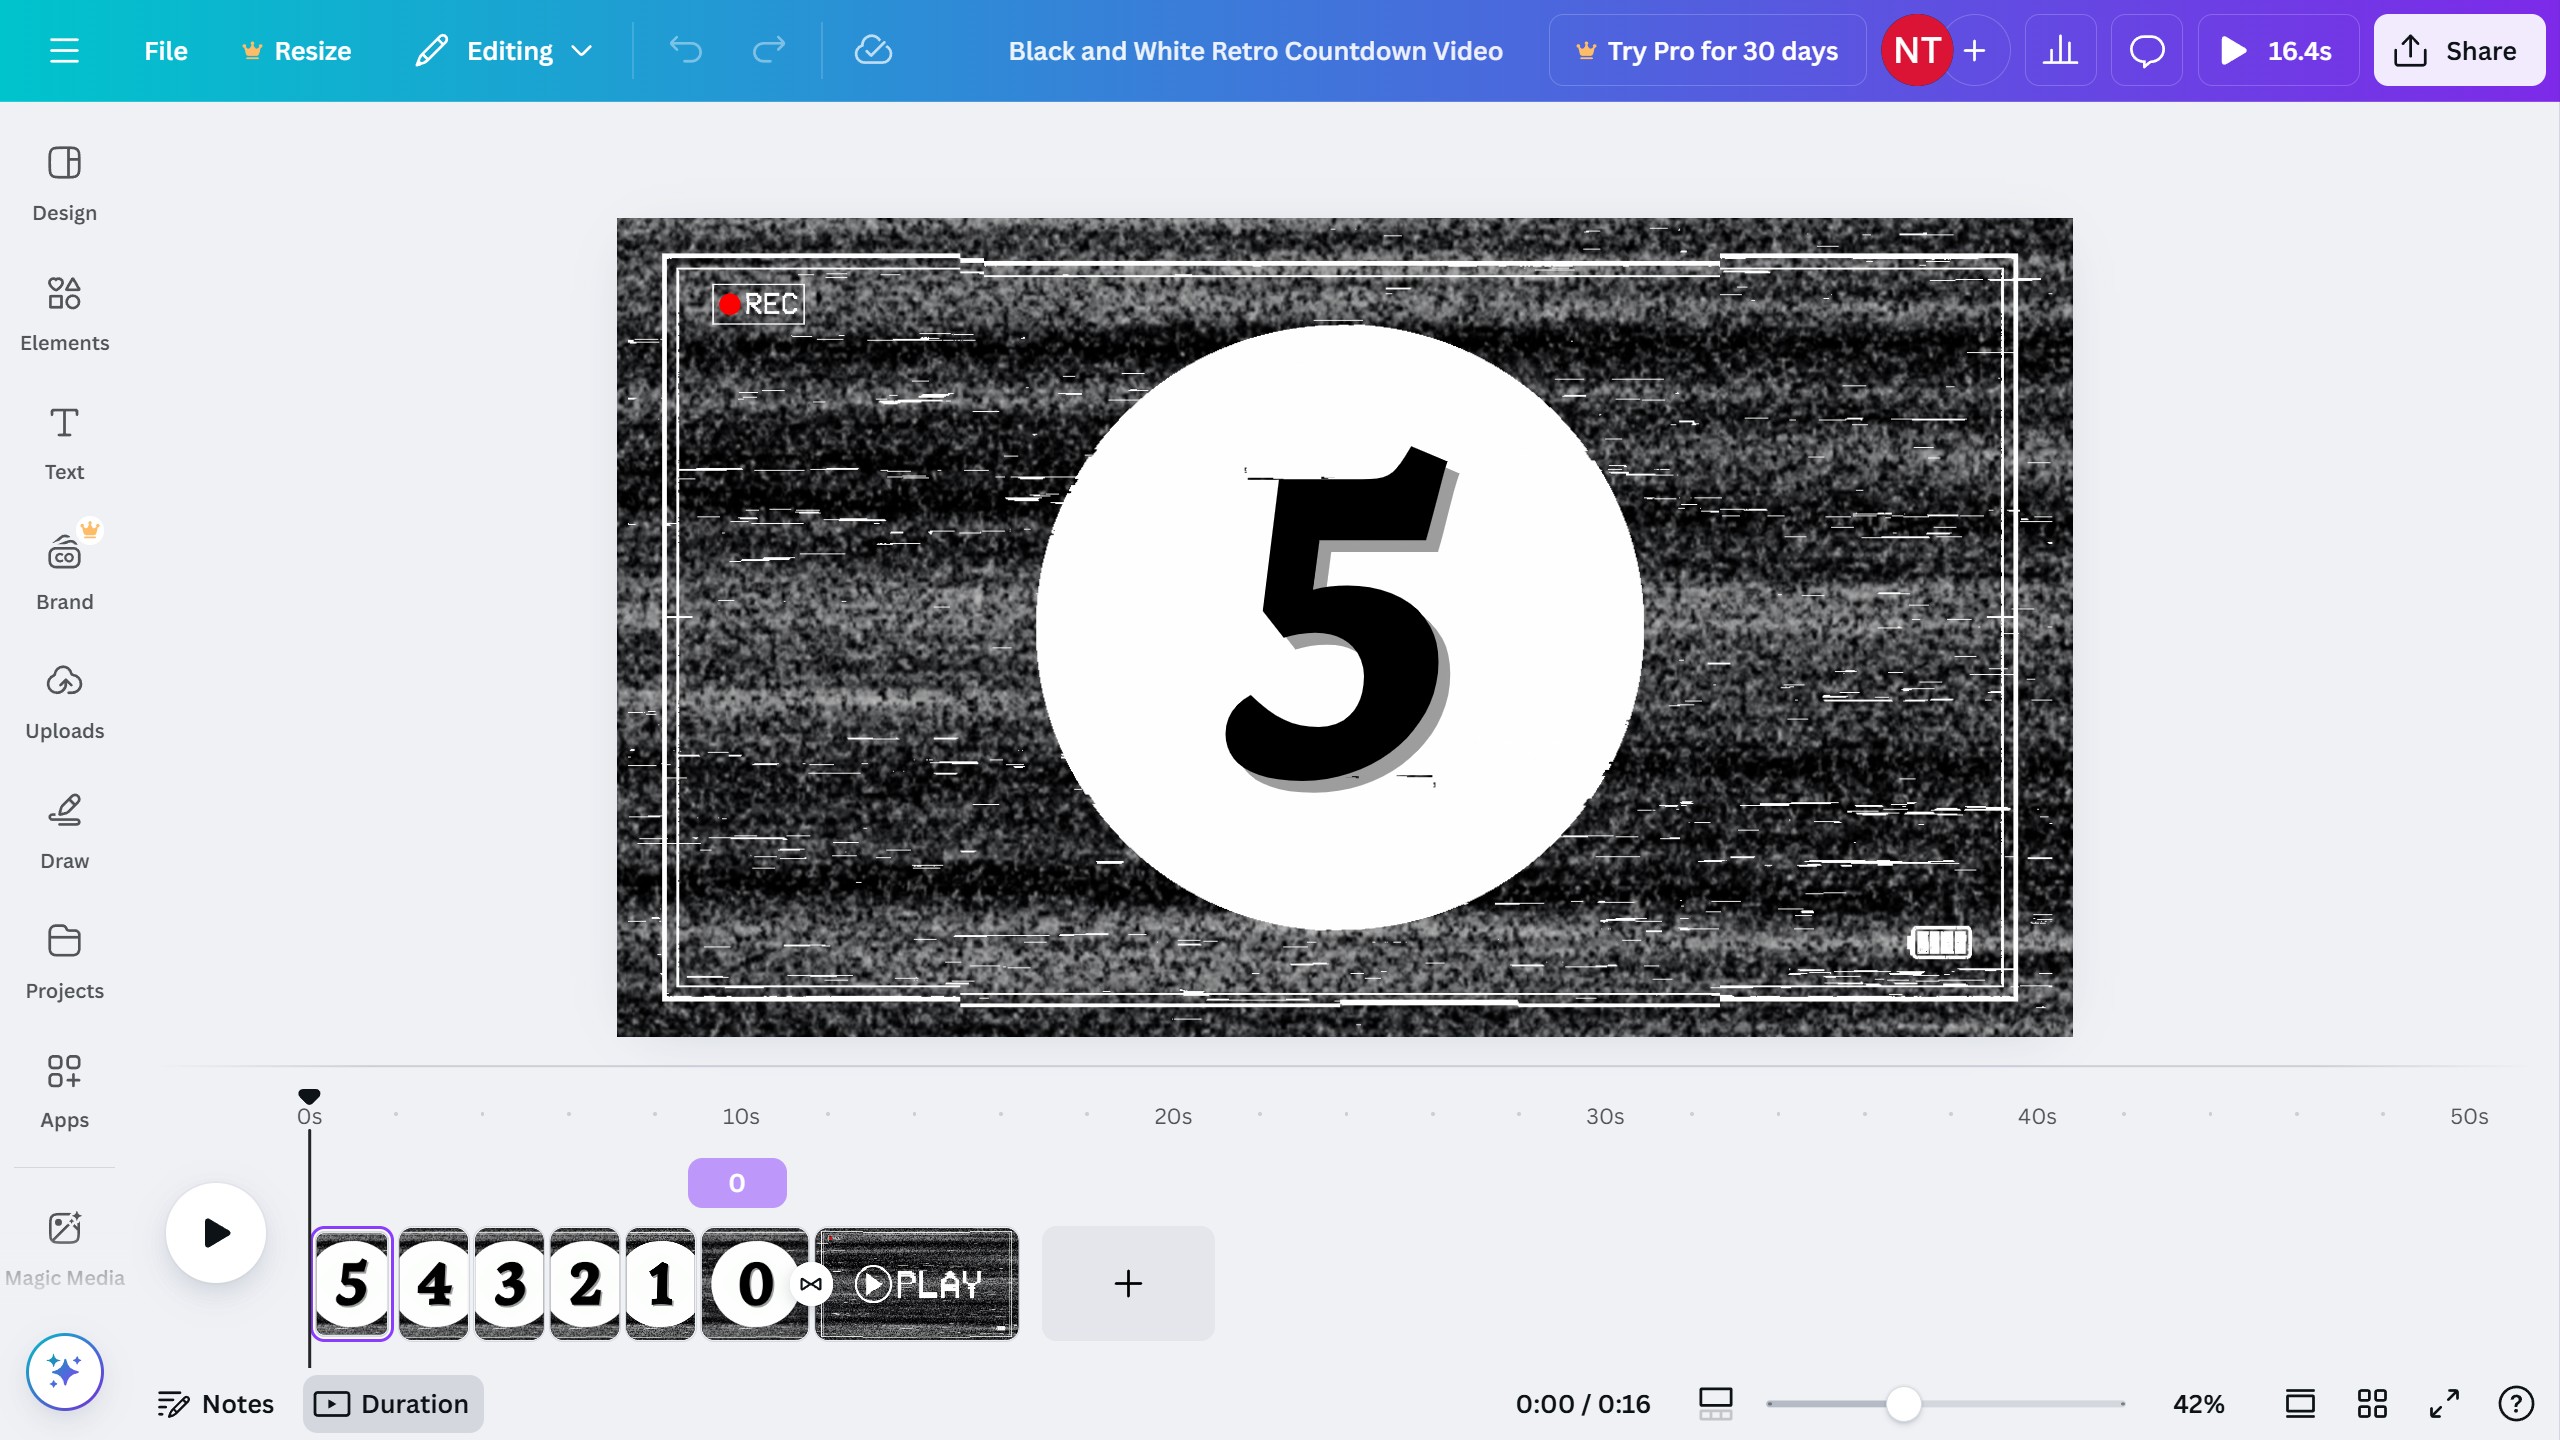Toggle the Duration view in timeline

[391, 1403]
